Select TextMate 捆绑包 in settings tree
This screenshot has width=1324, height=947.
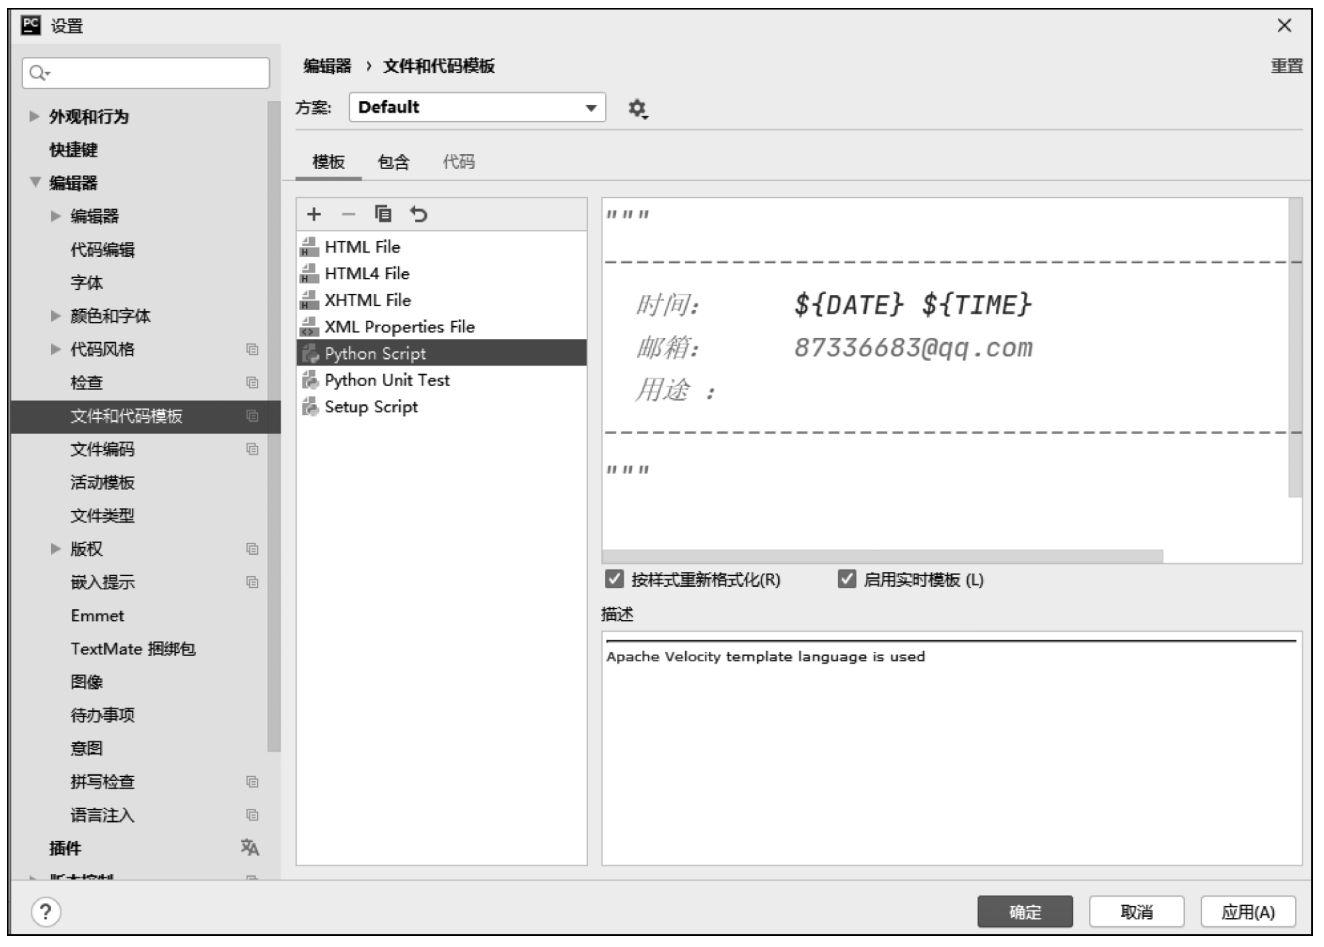pyautogui.click(x=133, y=649)
